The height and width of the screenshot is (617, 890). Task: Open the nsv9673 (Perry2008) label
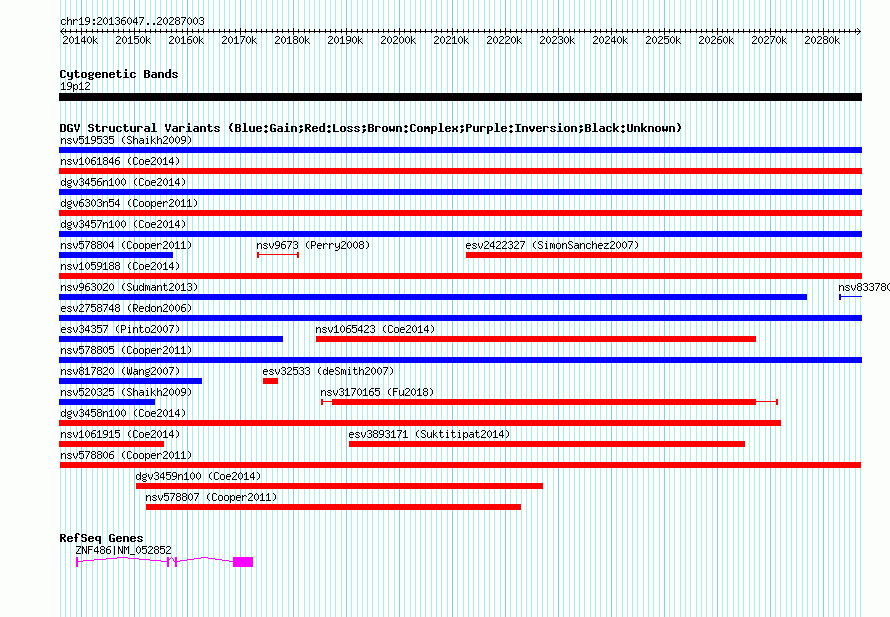pyautogui.click(x=313, y=245)
